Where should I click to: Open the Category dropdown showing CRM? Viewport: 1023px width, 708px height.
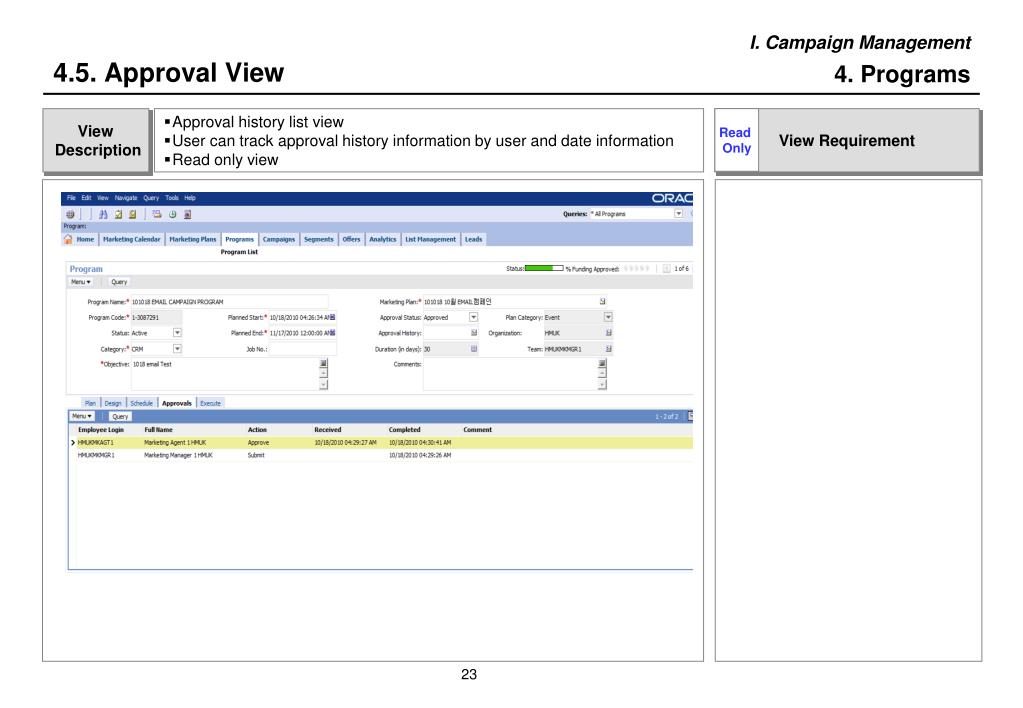(177, 349)
